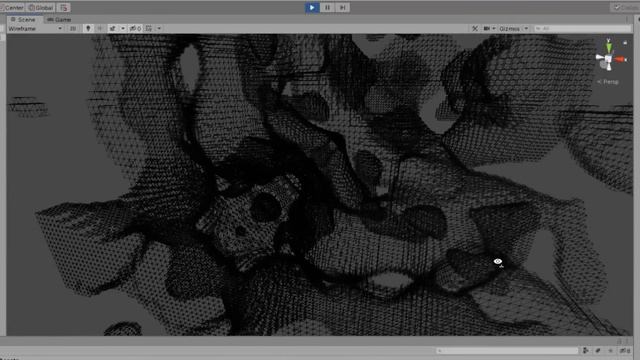Click the Pause button
Image resolution: width=640 pixels, height=360 pixels.
[327, 7]
